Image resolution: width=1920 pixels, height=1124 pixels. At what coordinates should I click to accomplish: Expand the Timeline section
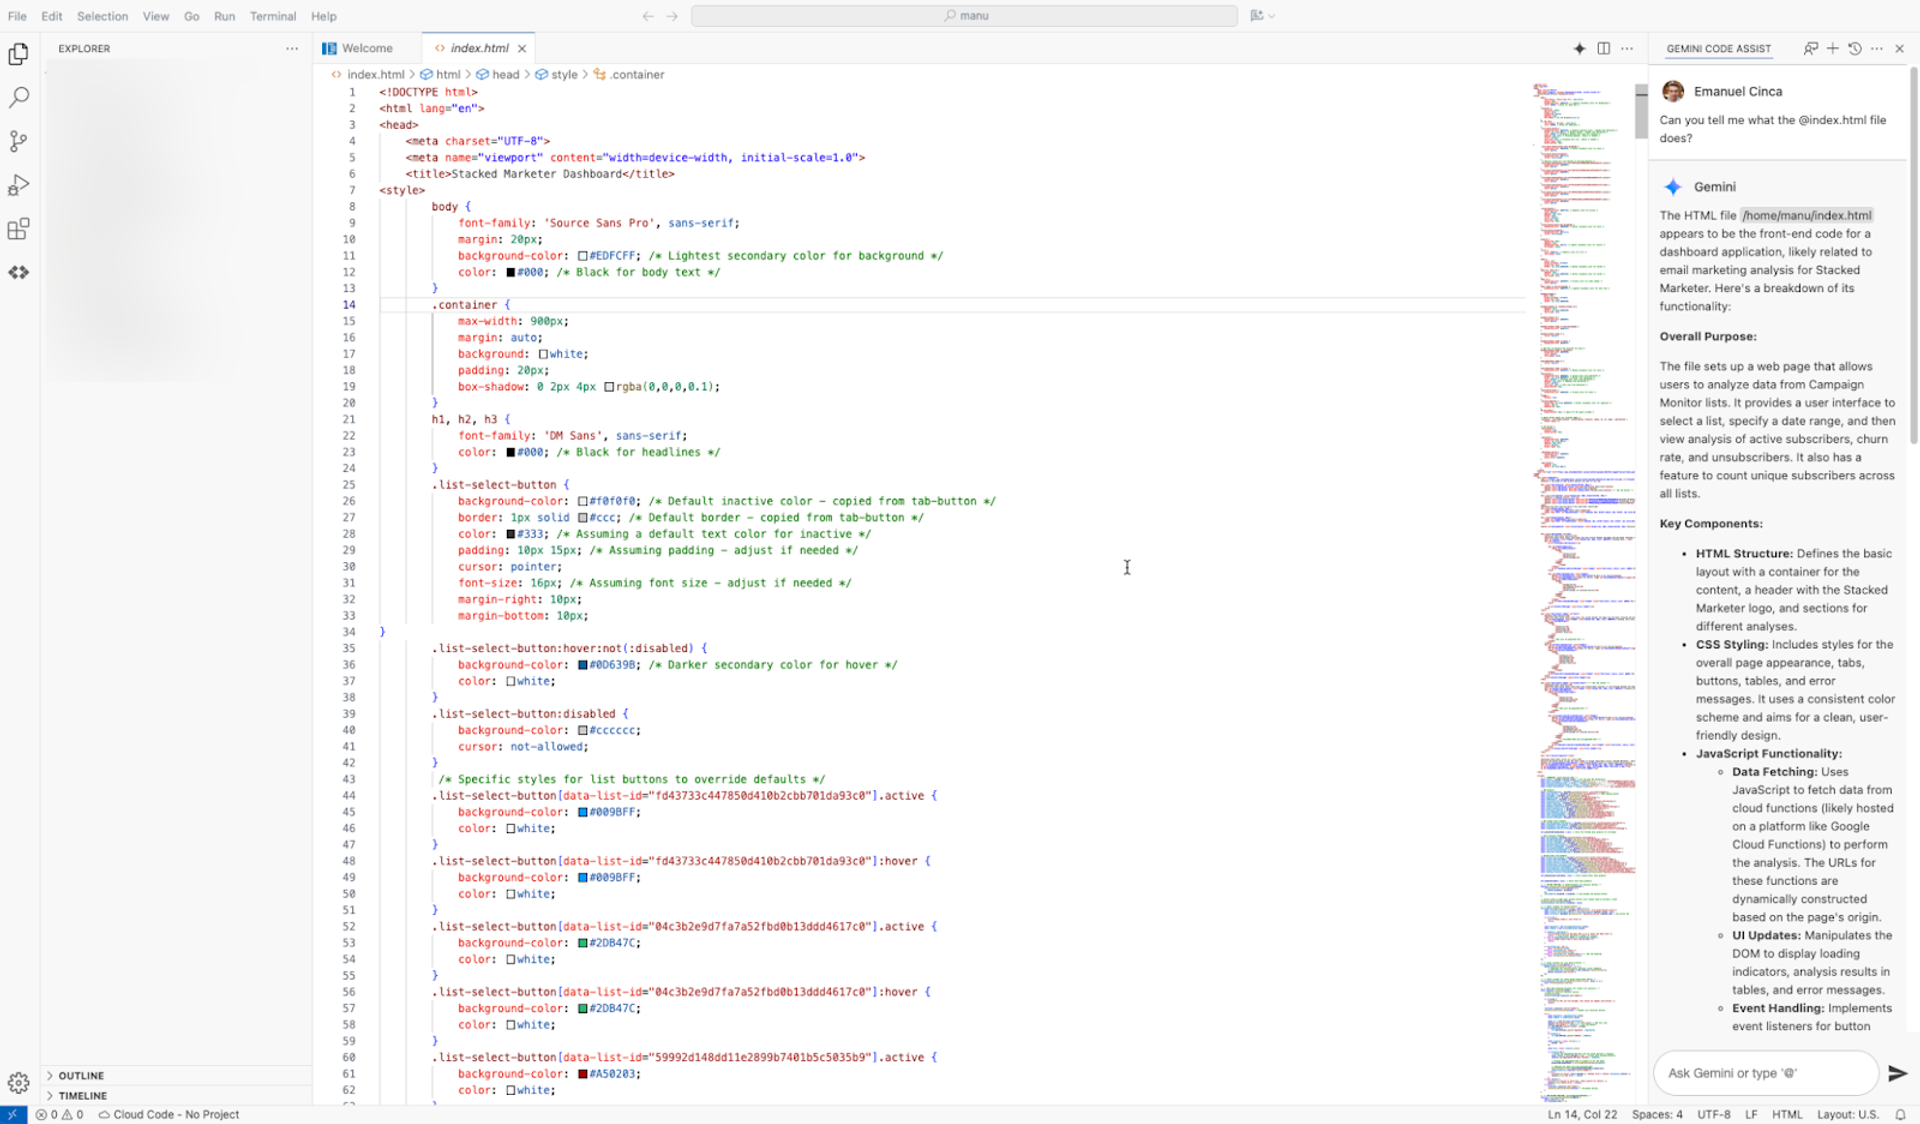pyautogui.click(x=82, y=1096)
